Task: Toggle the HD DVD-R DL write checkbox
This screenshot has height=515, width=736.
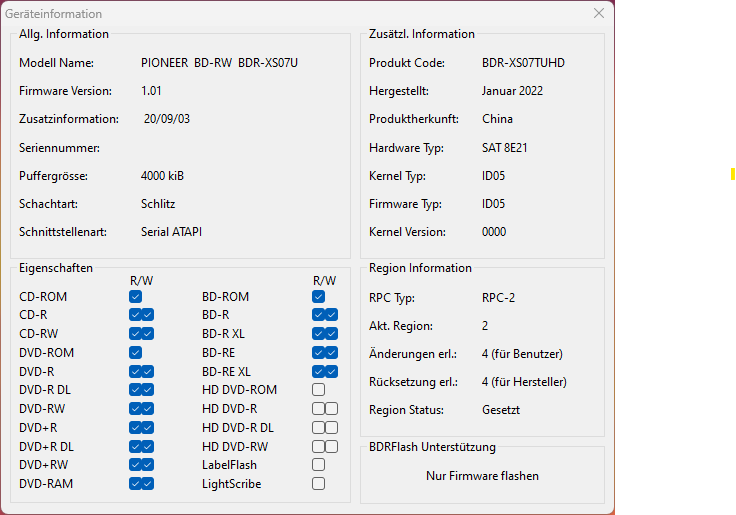Action: point(331,428)
